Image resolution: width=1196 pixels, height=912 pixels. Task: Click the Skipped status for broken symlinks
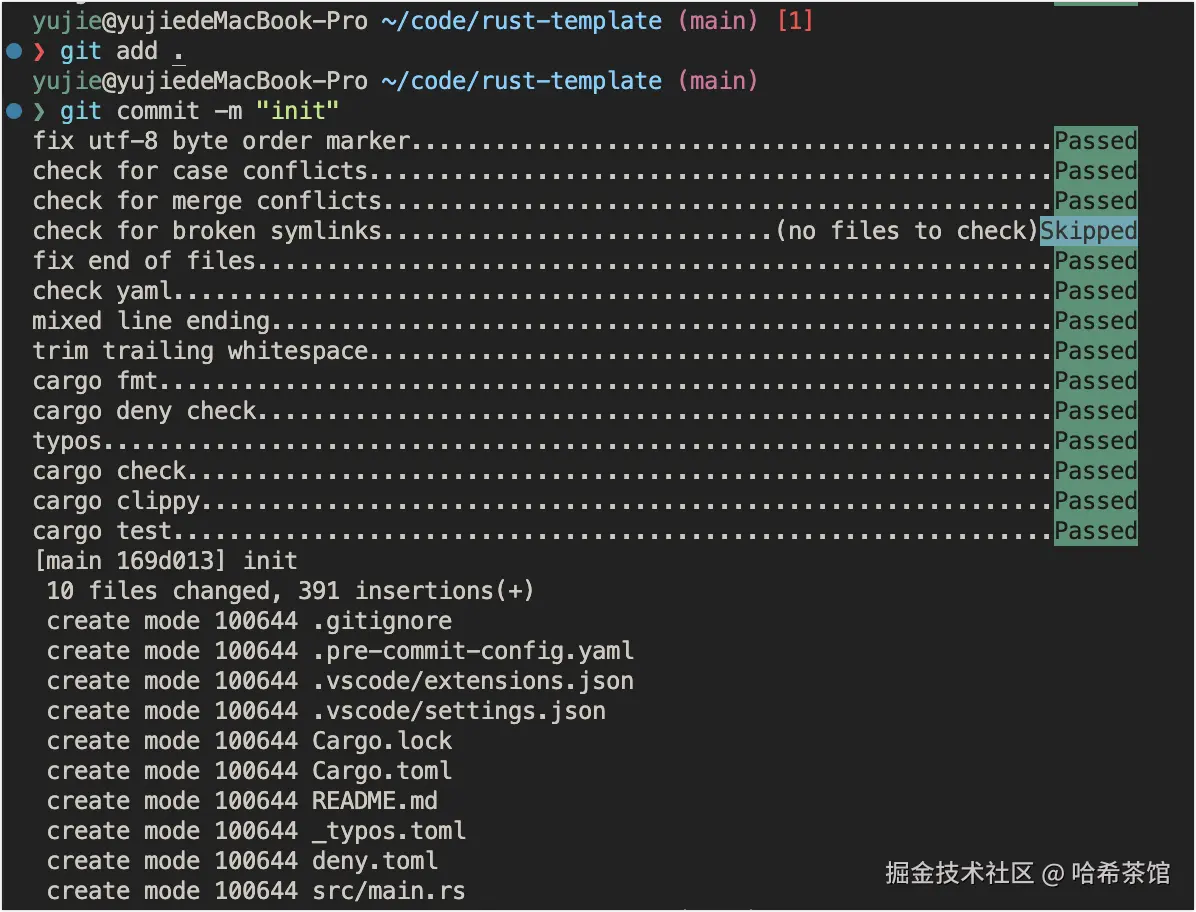coord(1088,231)
